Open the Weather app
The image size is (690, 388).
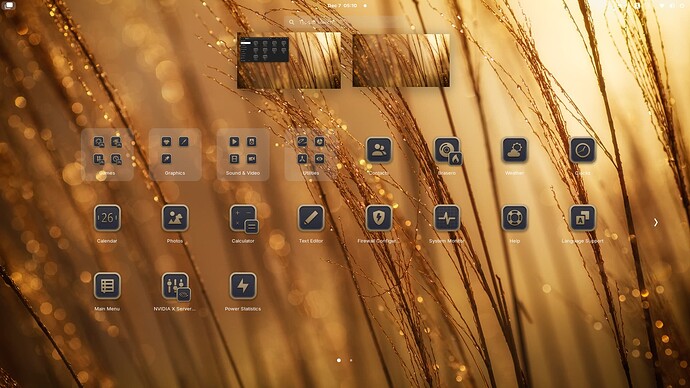click(514, 150)
